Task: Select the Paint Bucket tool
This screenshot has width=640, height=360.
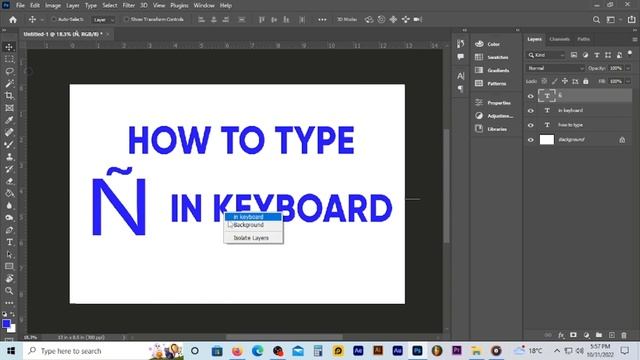Action: click(x=9, y=193)
